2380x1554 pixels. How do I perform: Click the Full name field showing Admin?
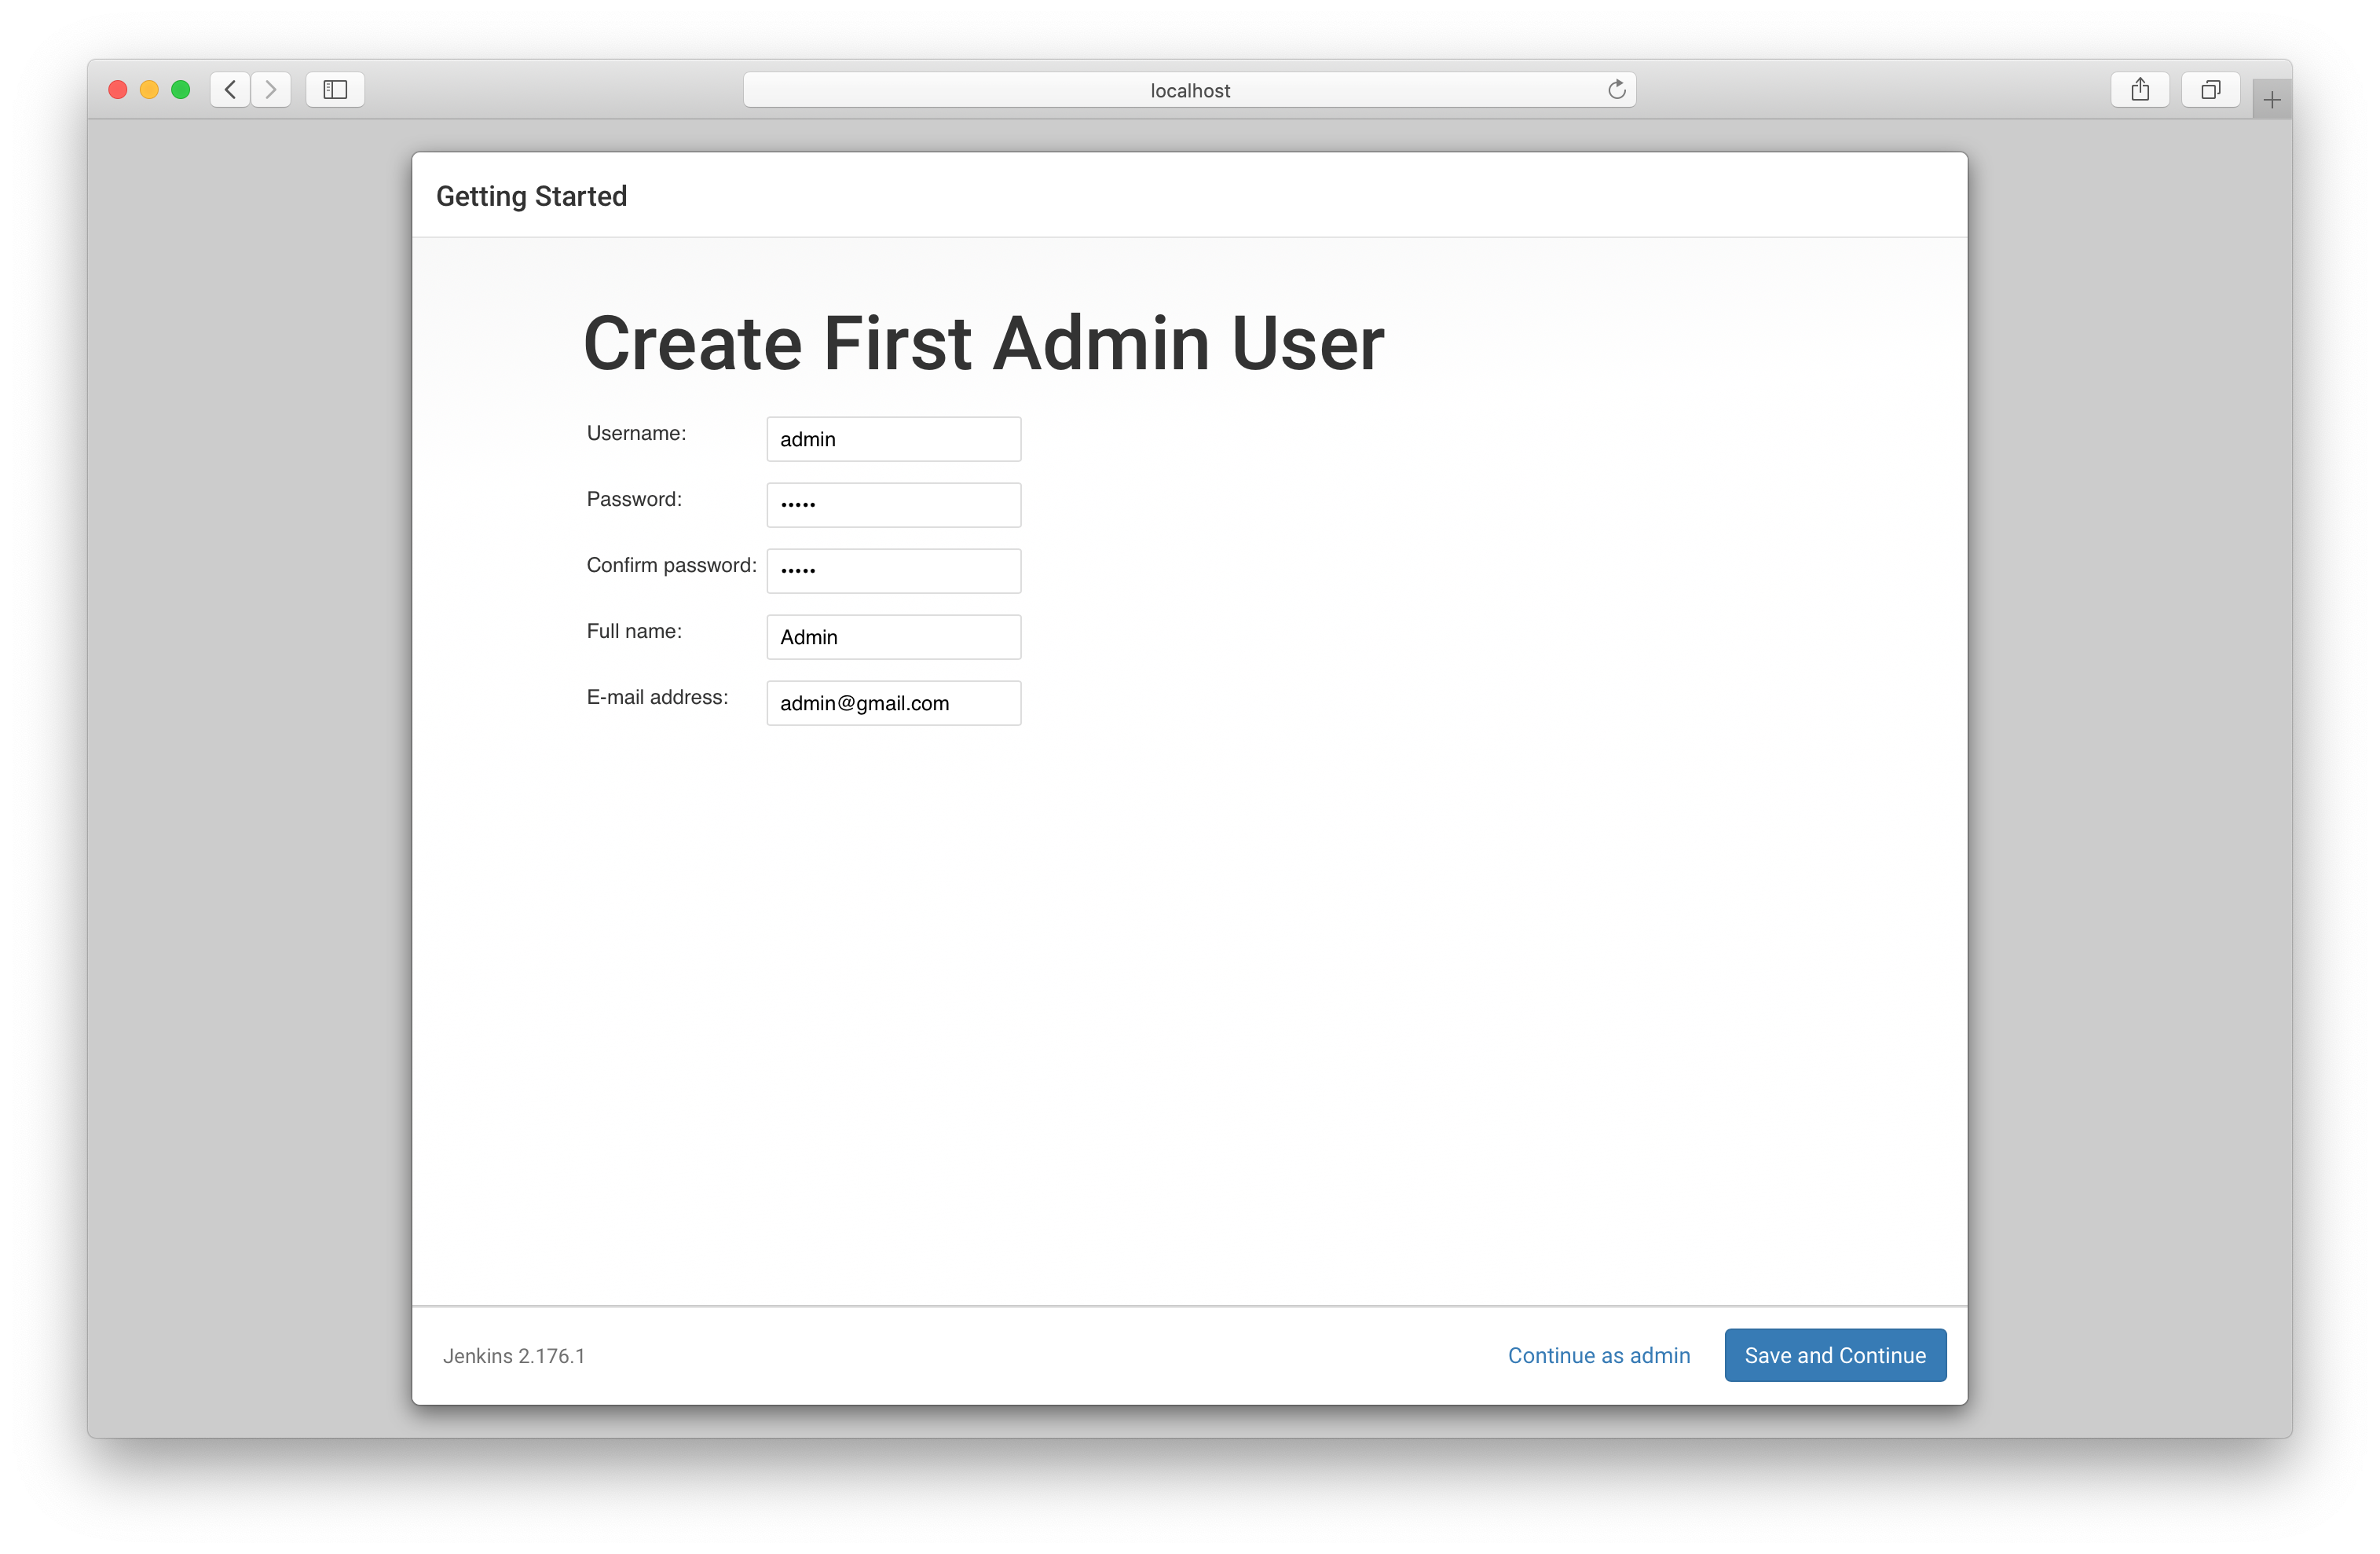(x=893, y=637)
